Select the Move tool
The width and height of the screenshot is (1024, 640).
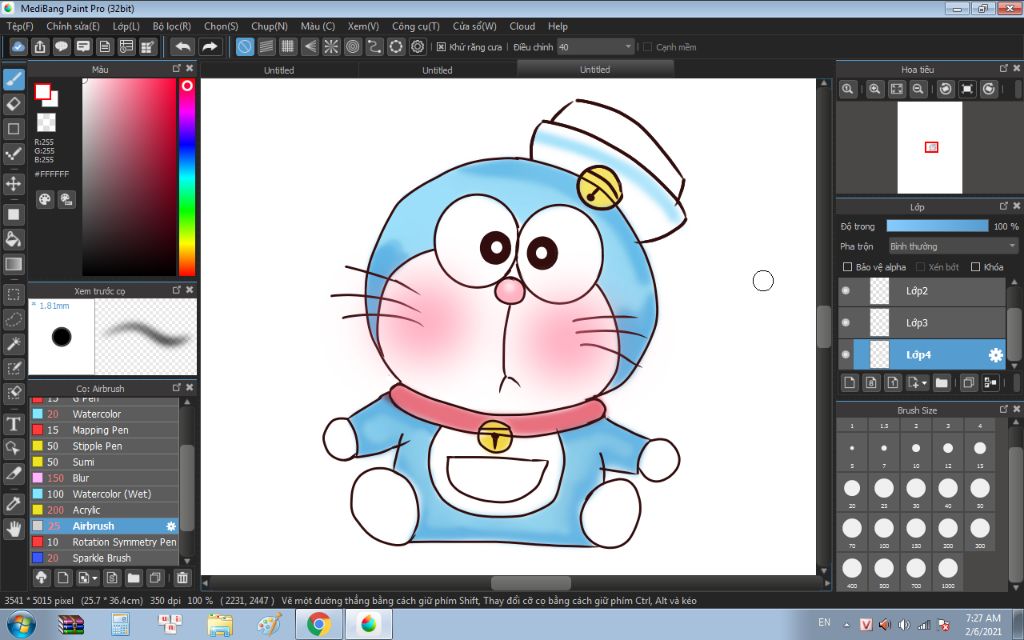click(x=13, y=184)
